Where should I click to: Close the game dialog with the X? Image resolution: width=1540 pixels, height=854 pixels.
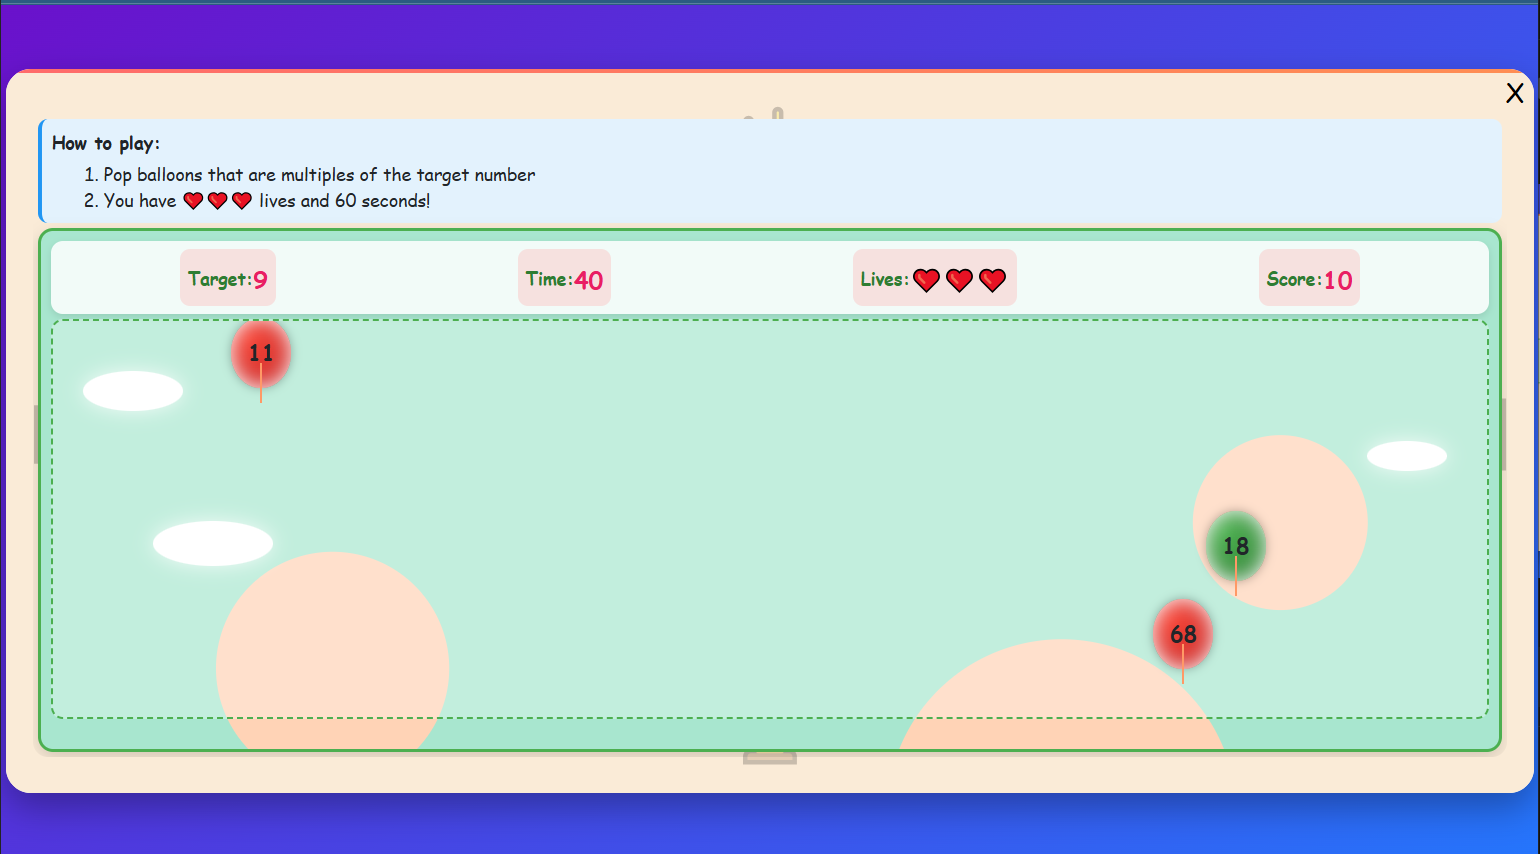[x=1514, y=92]
